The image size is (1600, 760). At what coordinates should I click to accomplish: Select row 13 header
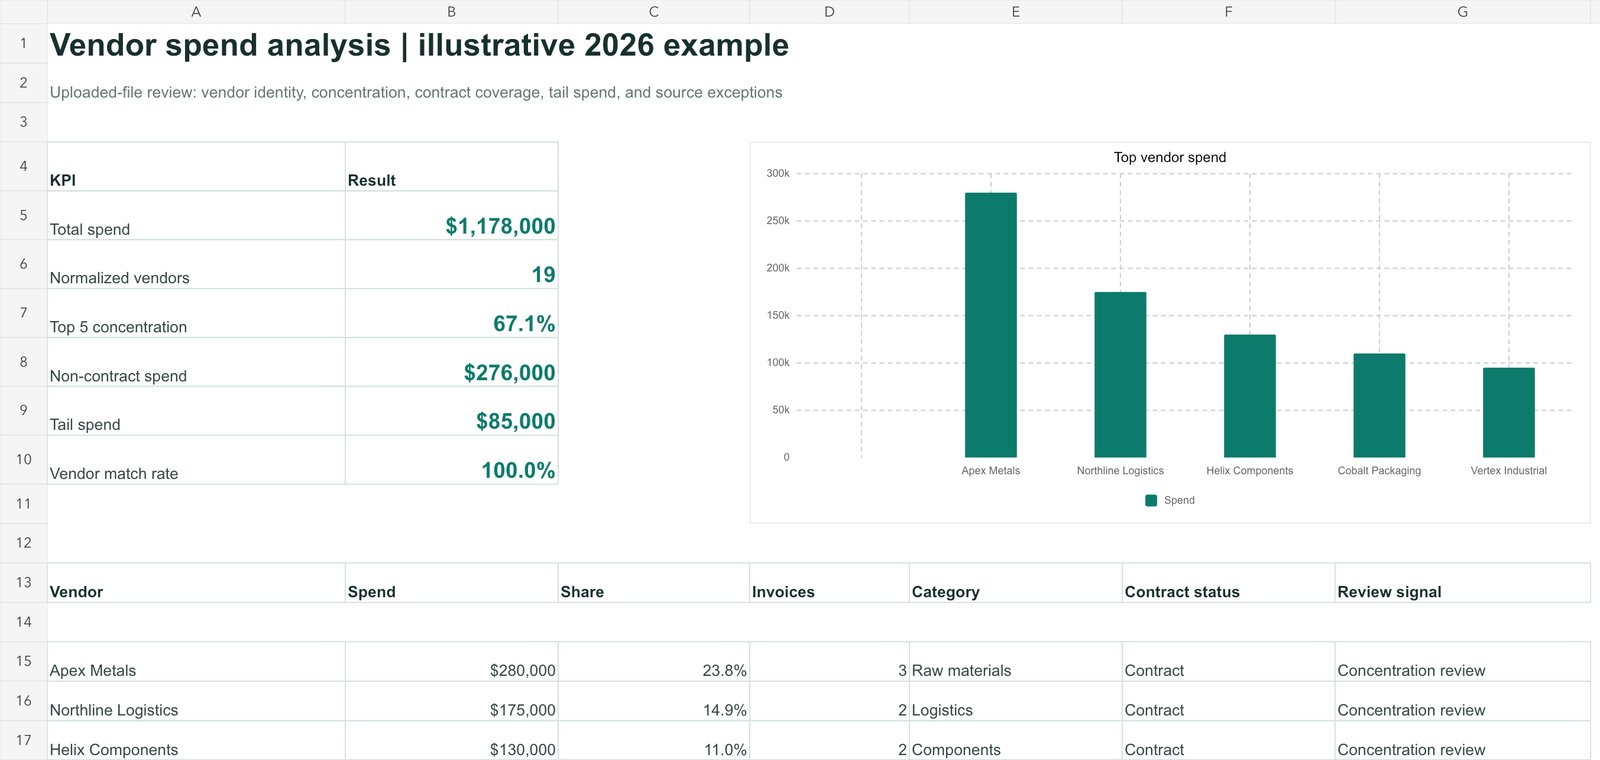coord(23,582)
